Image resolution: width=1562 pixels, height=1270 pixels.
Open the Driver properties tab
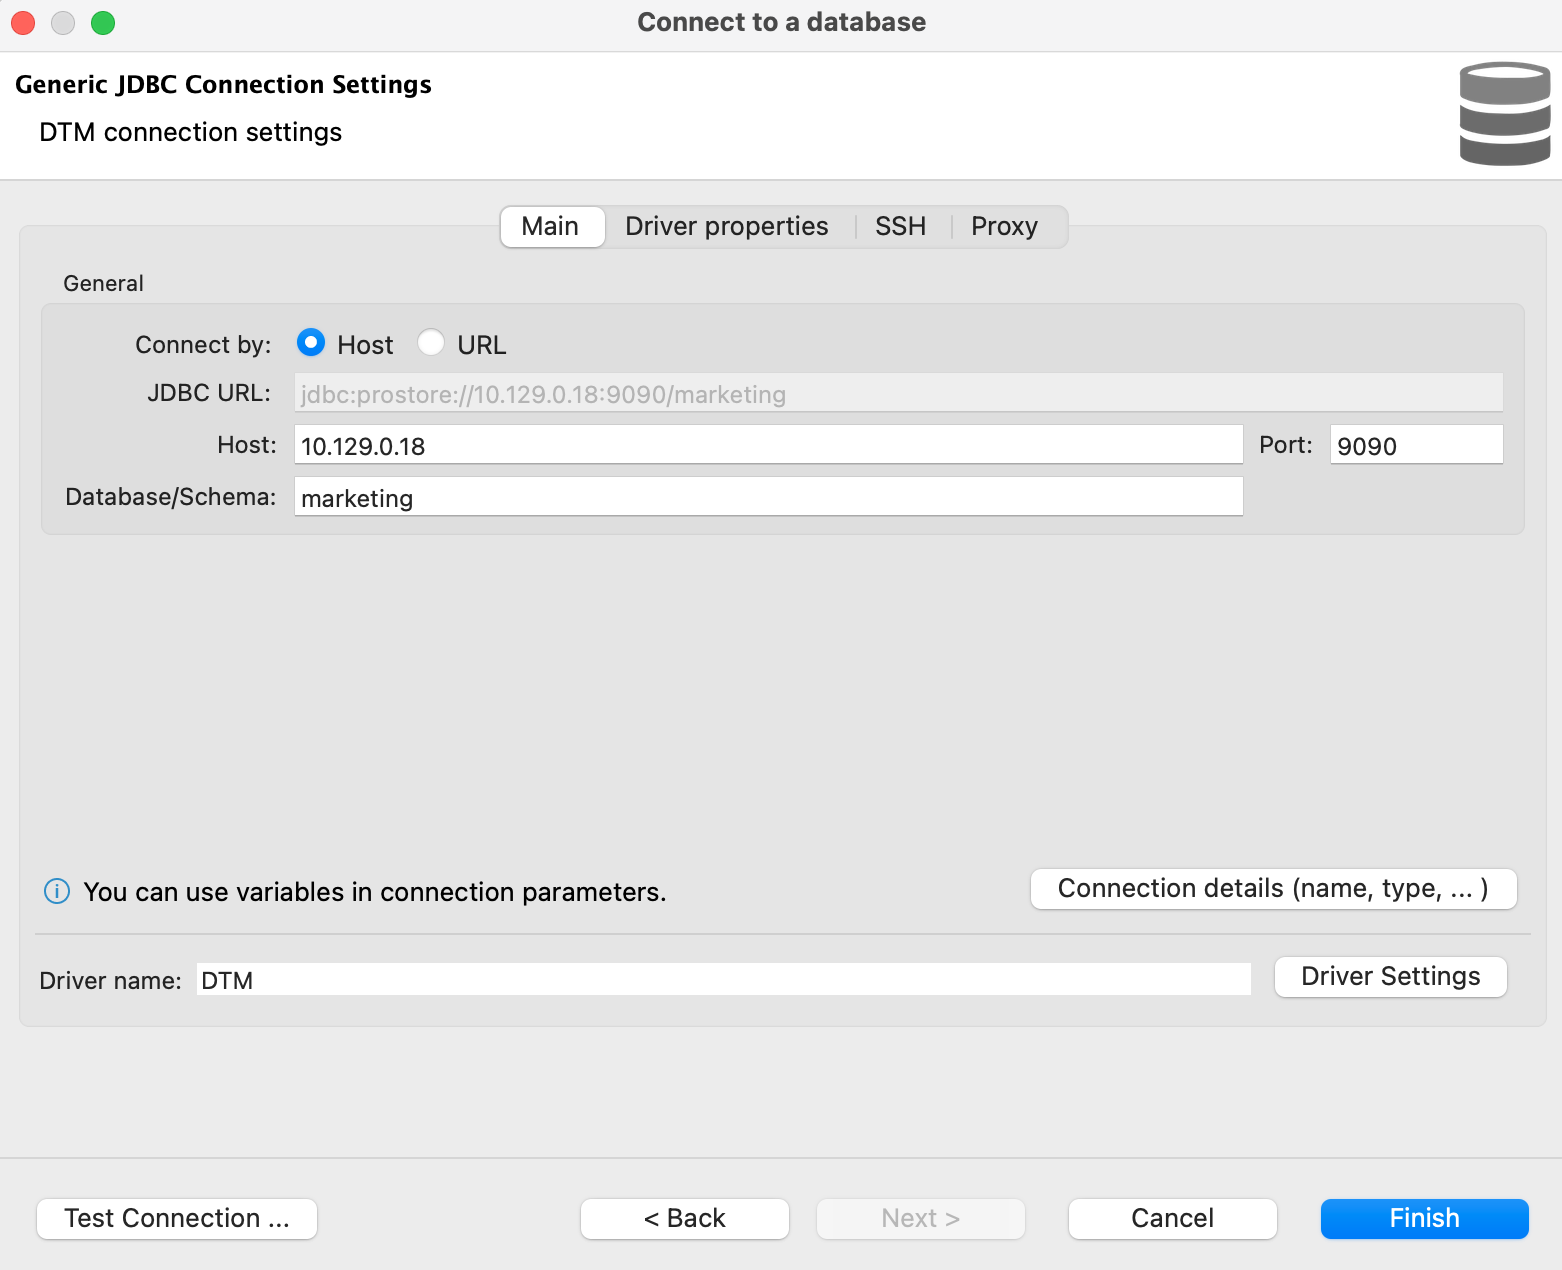tap(726, 226)
